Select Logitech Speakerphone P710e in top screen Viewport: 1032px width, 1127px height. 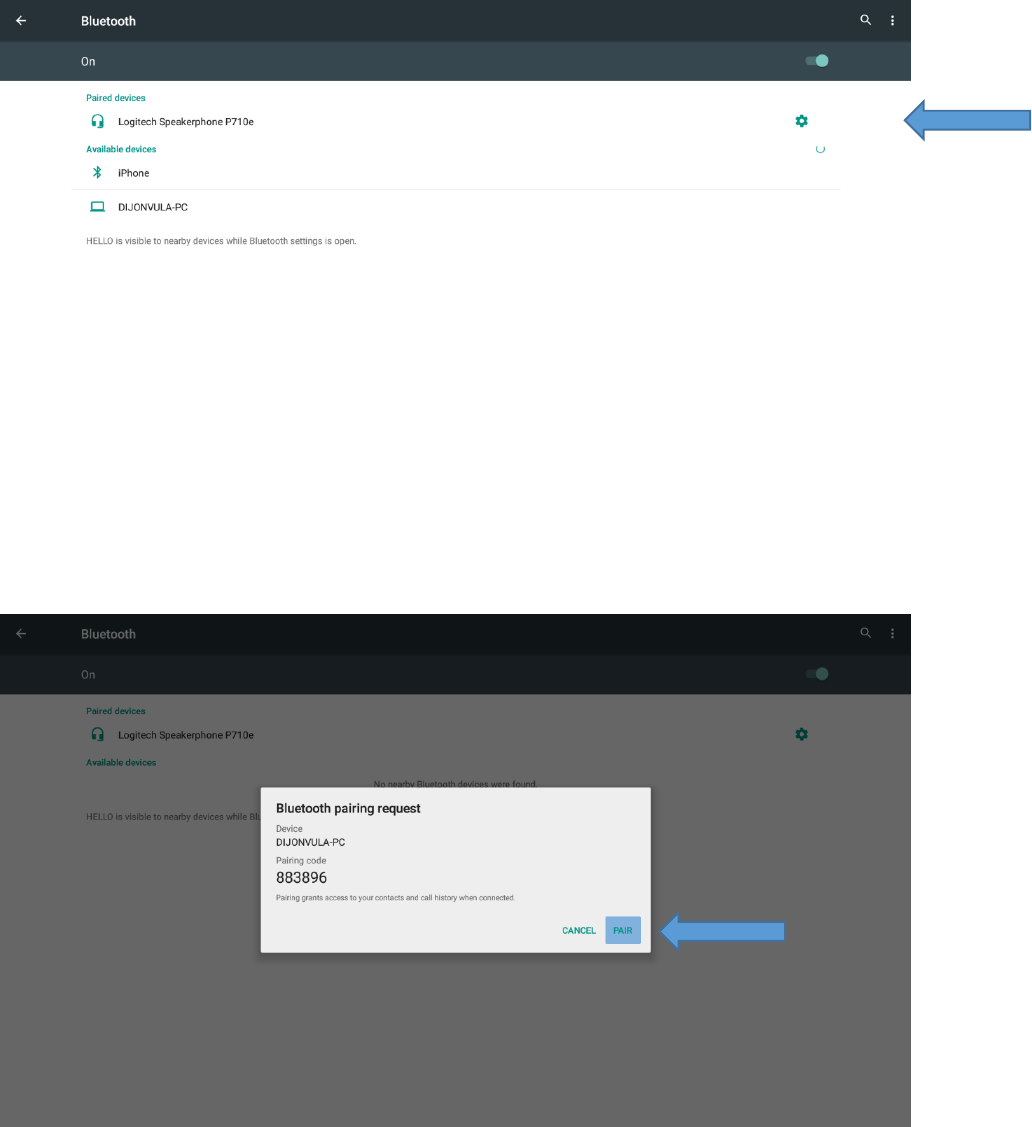185,121
